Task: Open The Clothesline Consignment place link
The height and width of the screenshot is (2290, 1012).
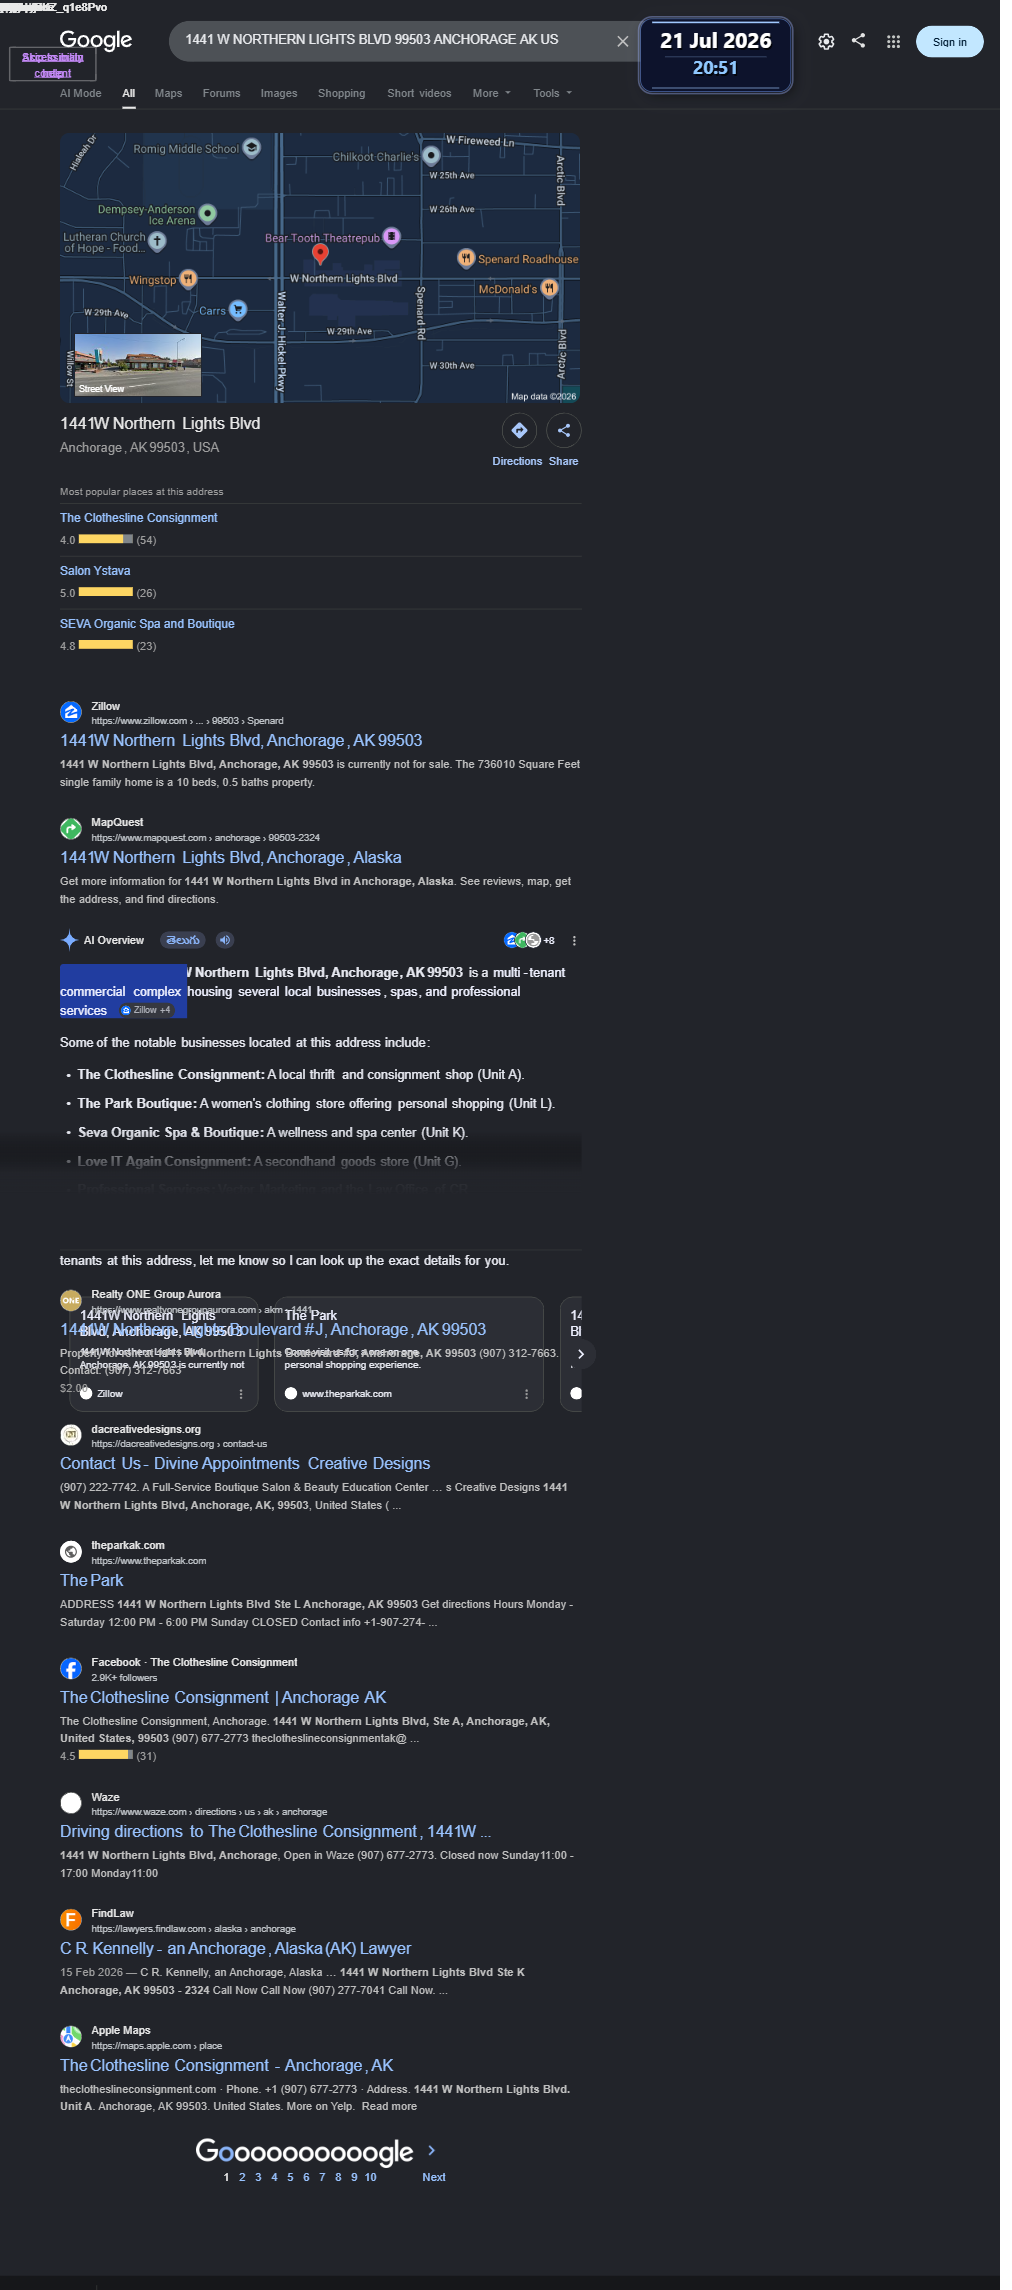Action: [138, 518]
